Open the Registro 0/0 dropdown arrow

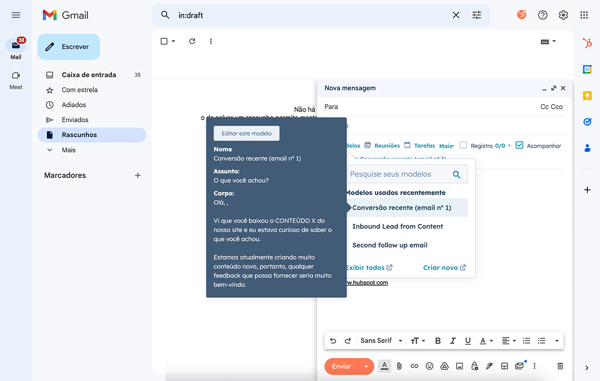(x=509, y=146)
